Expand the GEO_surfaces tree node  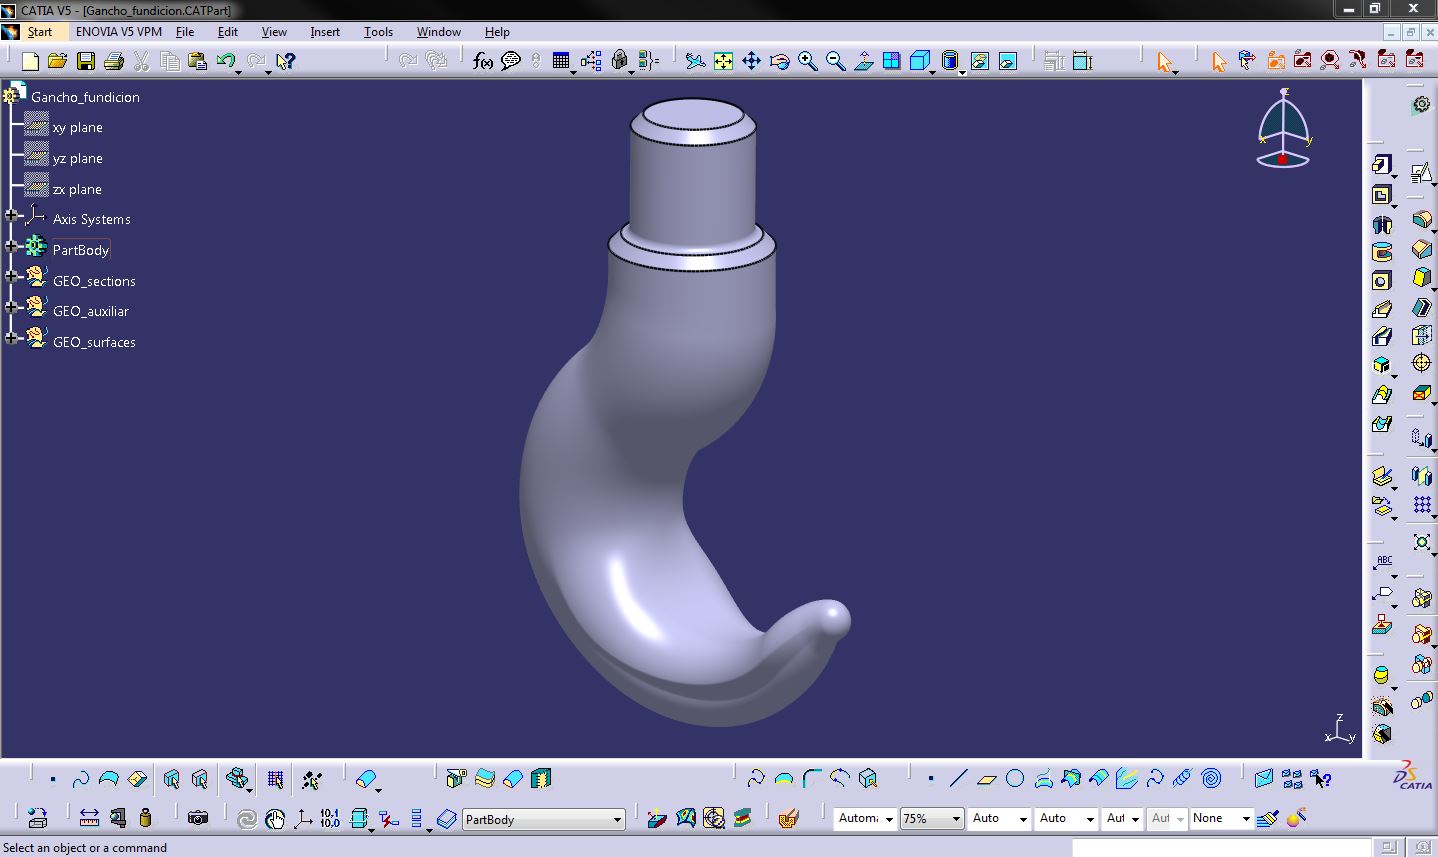click(11, 338)
